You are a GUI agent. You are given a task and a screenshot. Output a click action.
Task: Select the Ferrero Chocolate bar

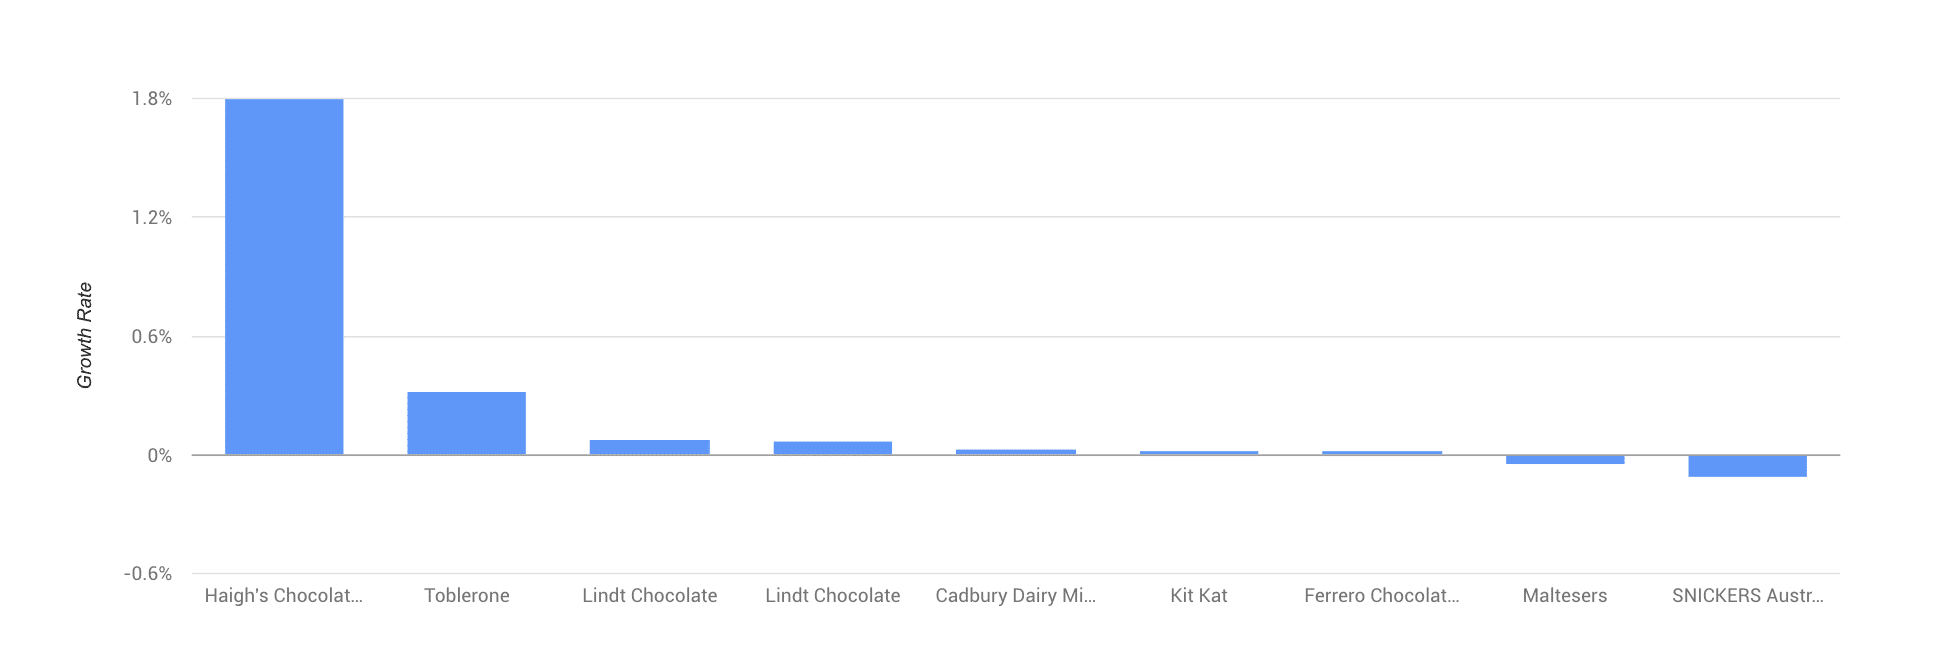coord(1382,453)
